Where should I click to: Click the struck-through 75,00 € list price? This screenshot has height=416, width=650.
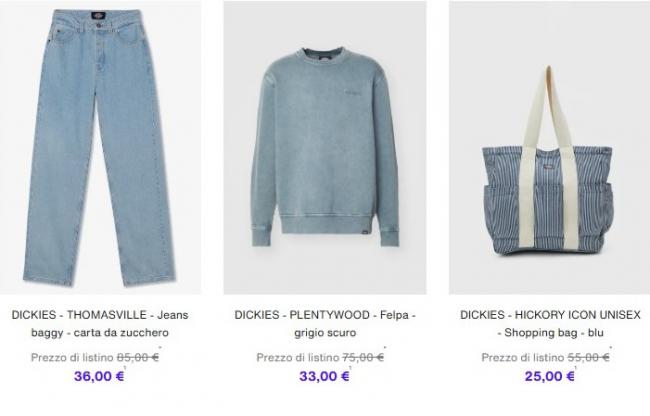363,357
